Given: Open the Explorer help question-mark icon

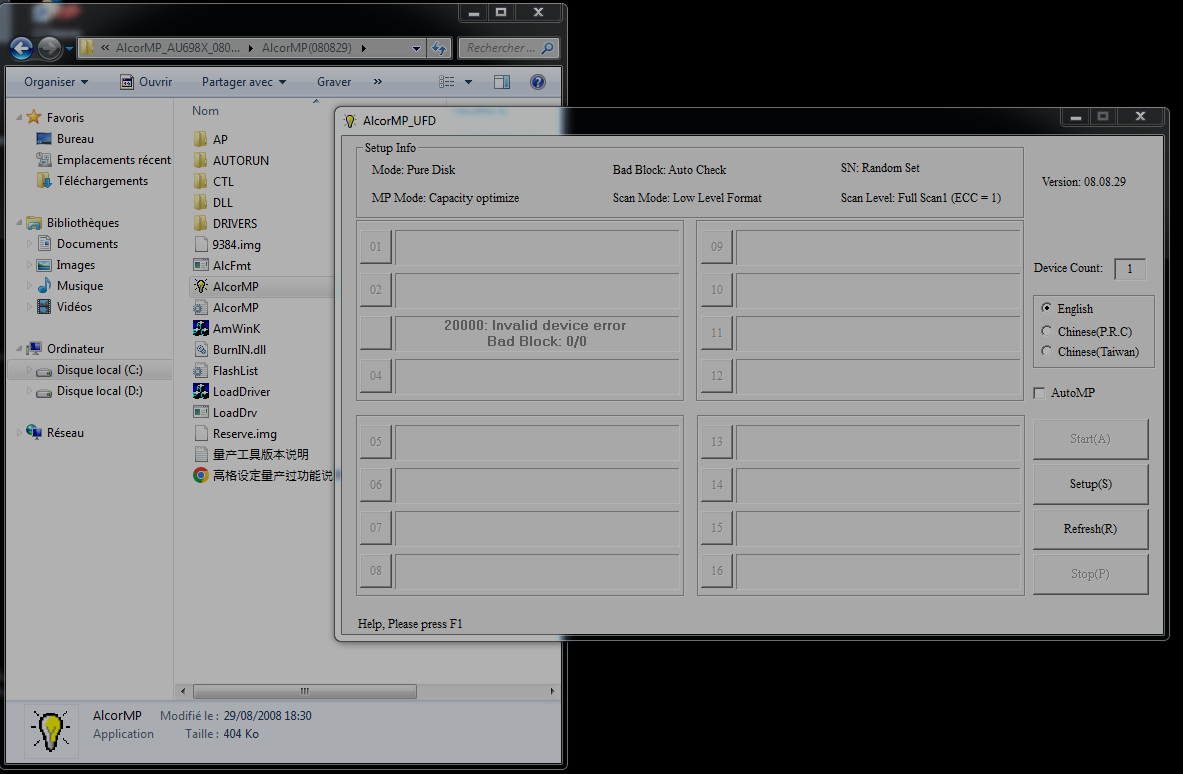Looking at the screenshot, I should 538,81.
